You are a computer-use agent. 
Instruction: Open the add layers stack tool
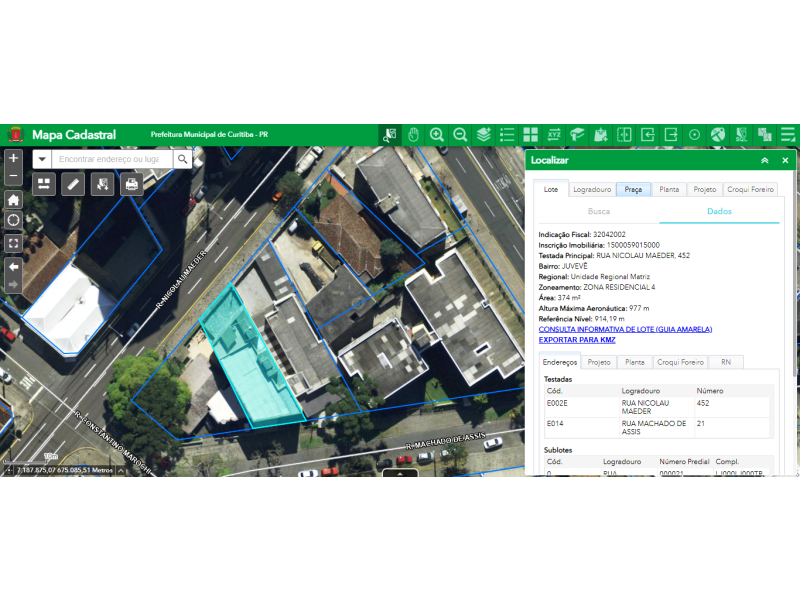(x=484, y=135)
